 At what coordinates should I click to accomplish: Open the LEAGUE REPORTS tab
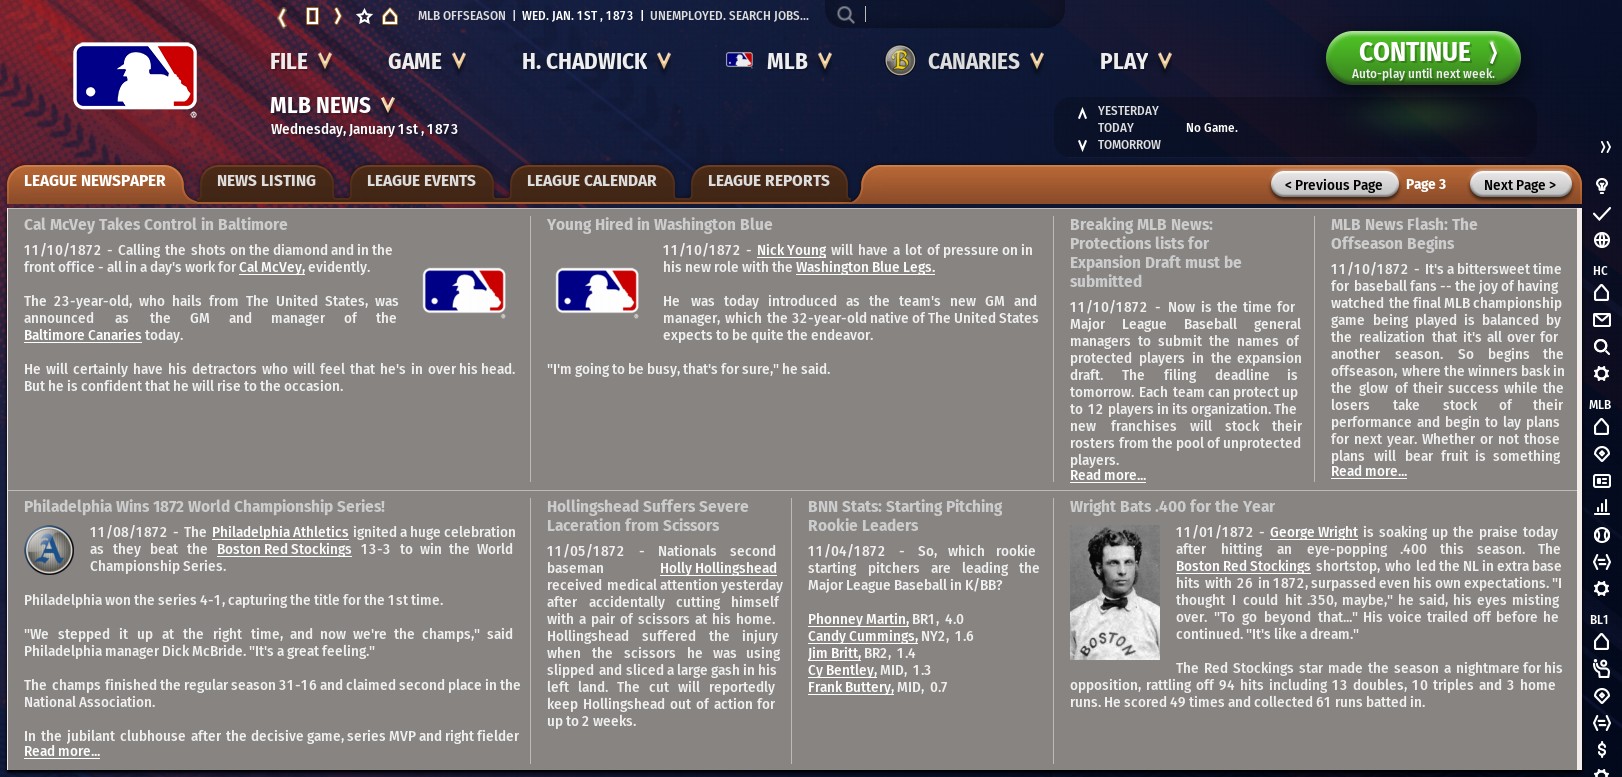(769, 182)
